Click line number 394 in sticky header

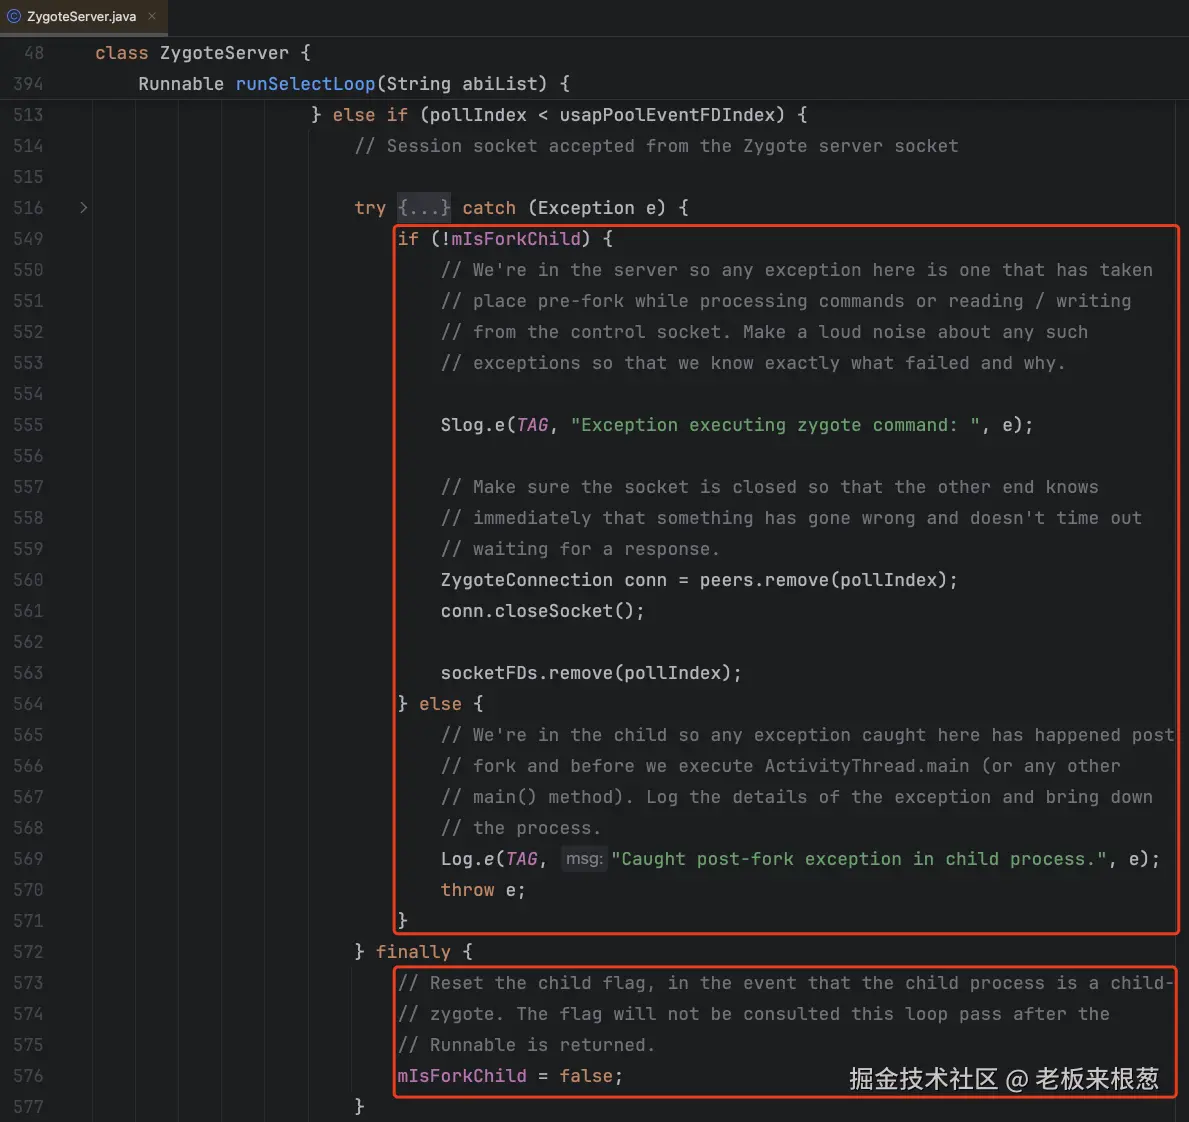(x=28, y=84)
